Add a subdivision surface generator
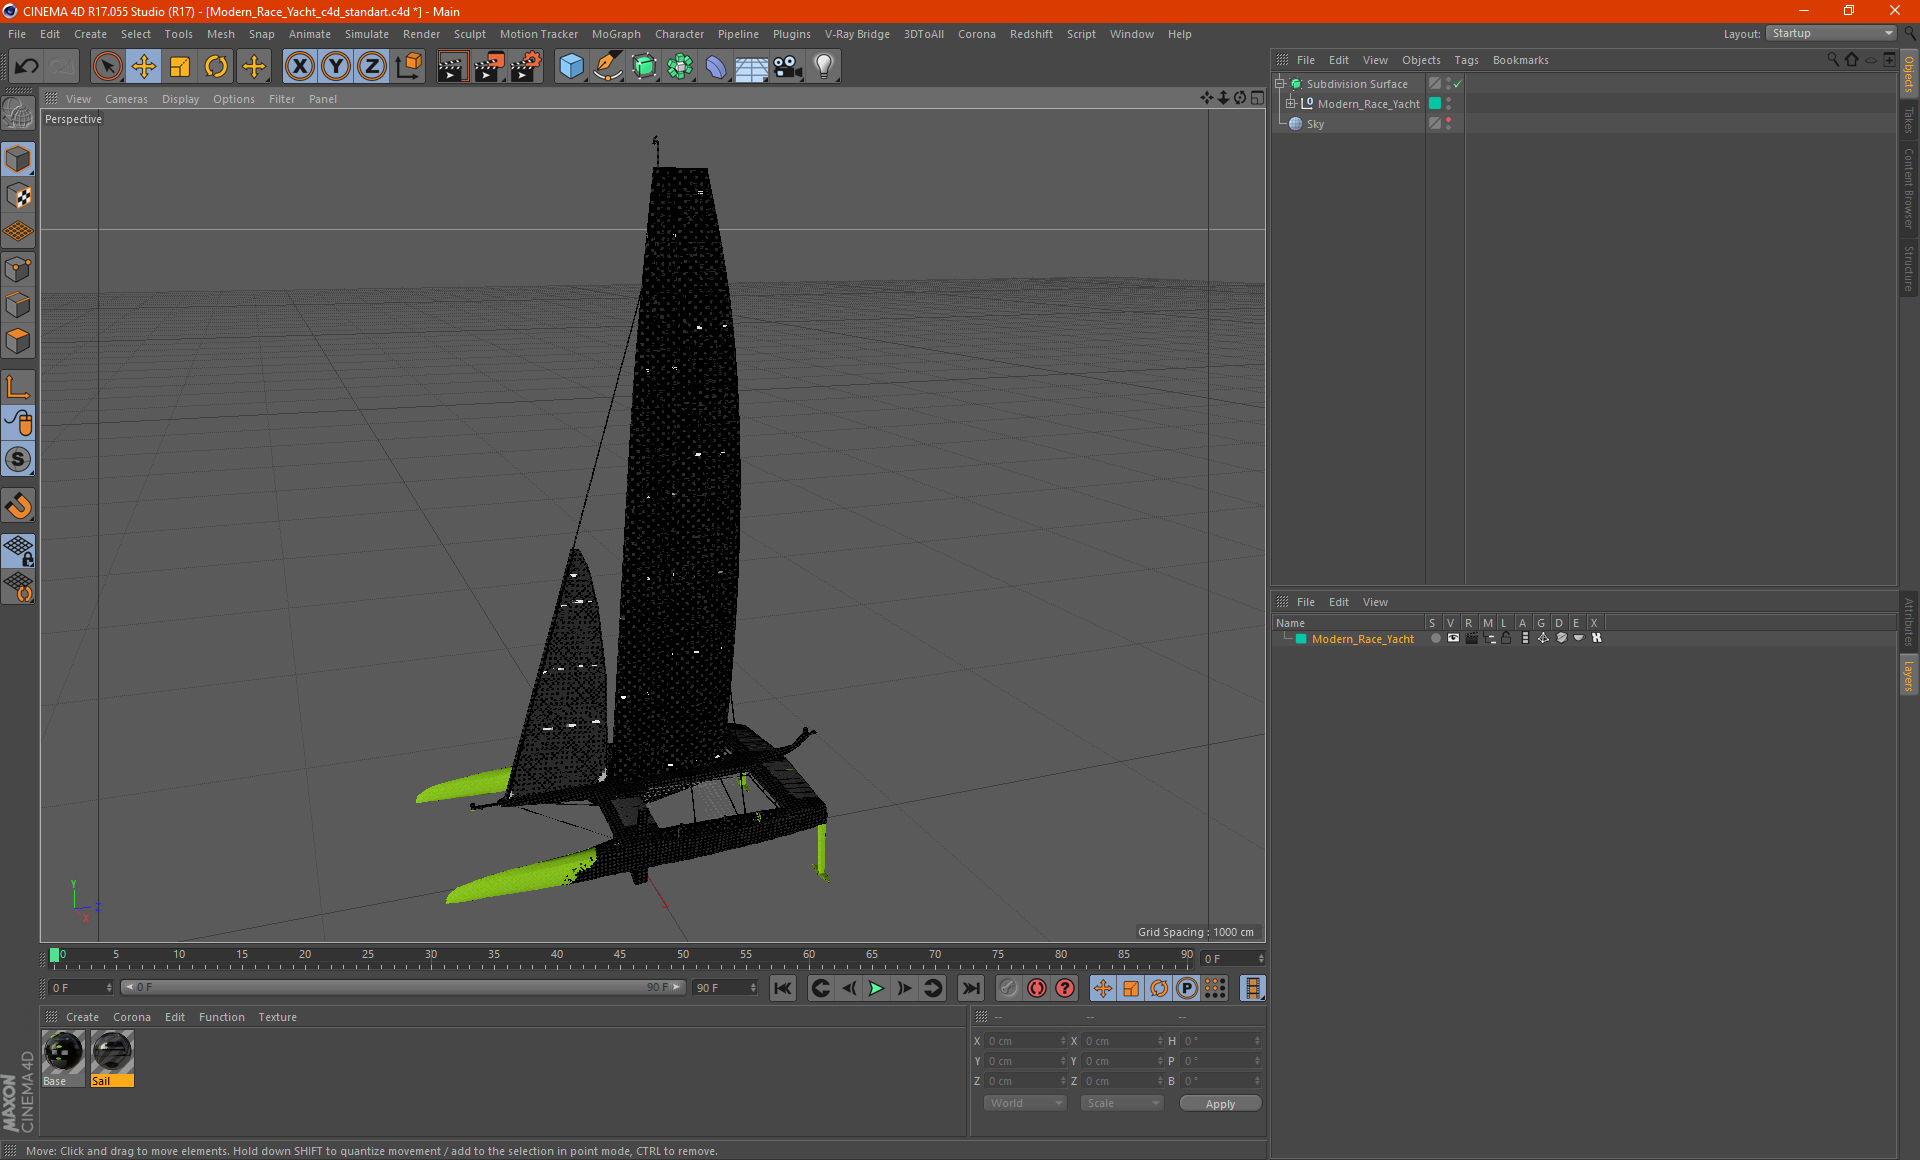The height and width of the screenshot is (1160, 1920). [644, 67]
